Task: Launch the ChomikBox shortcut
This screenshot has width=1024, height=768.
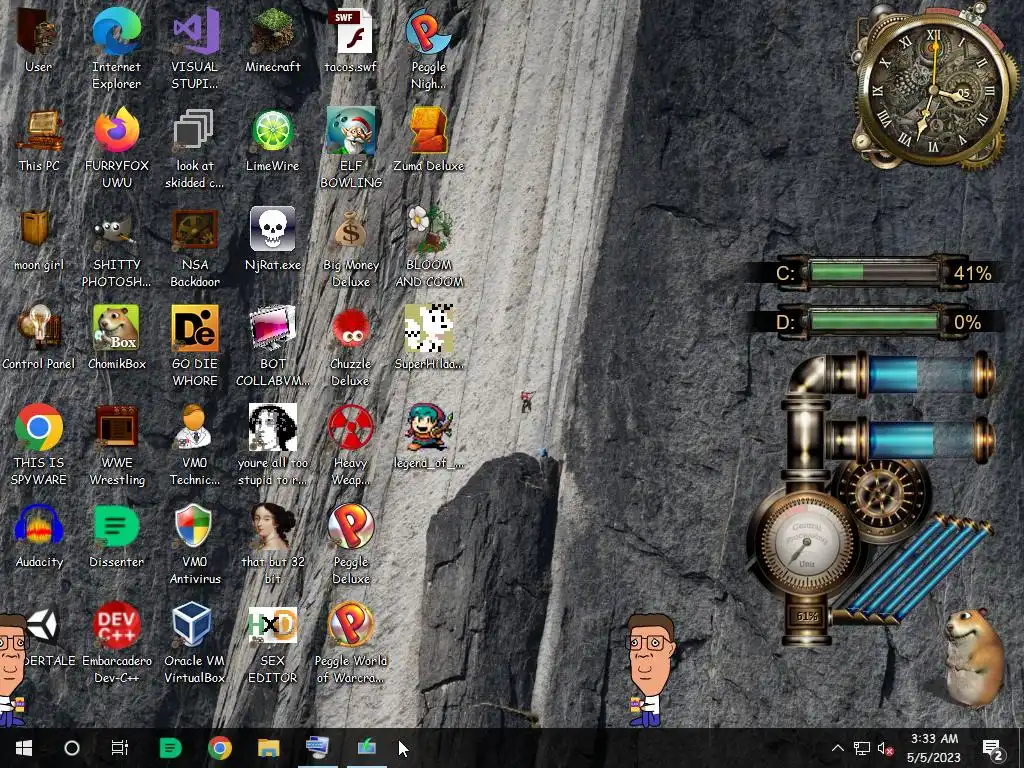Action: tap(116, 338)
